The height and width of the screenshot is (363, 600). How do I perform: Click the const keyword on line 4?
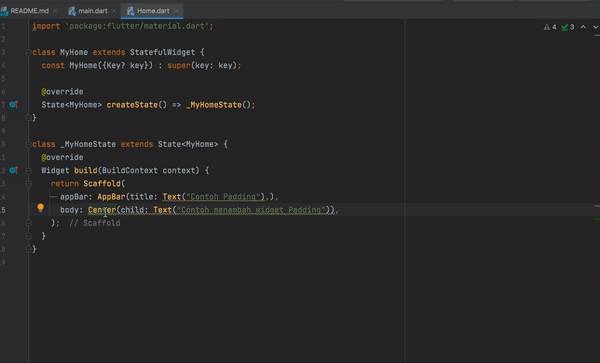(53, 65)
